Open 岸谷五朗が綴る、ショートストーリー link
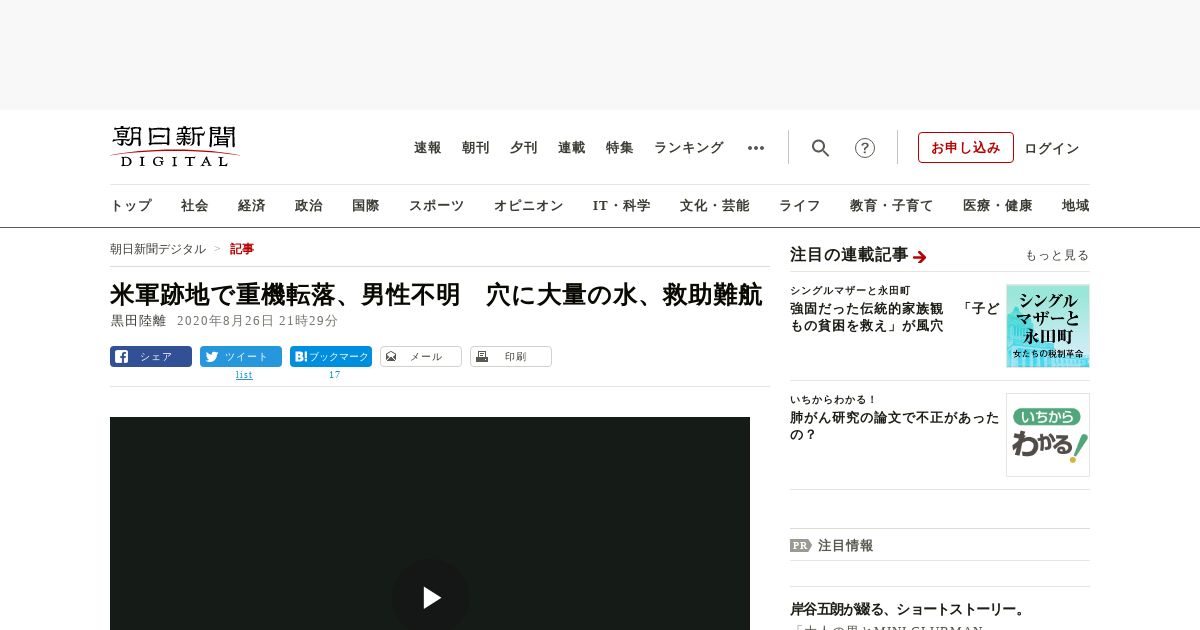The width and height of the screenshot is (1200, 630). pyautogui.click(x=908, y=609)
